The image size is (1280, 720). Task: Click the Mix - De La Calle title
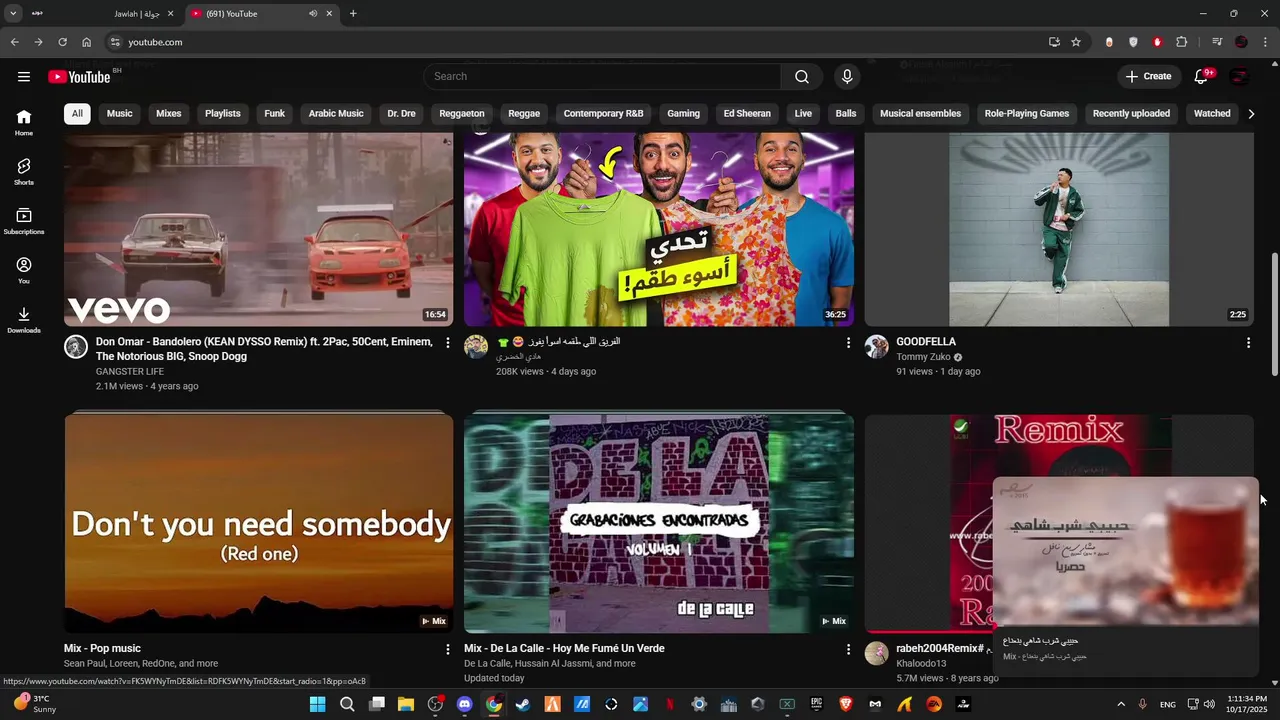pyautogui.click(x=564, y=648)
